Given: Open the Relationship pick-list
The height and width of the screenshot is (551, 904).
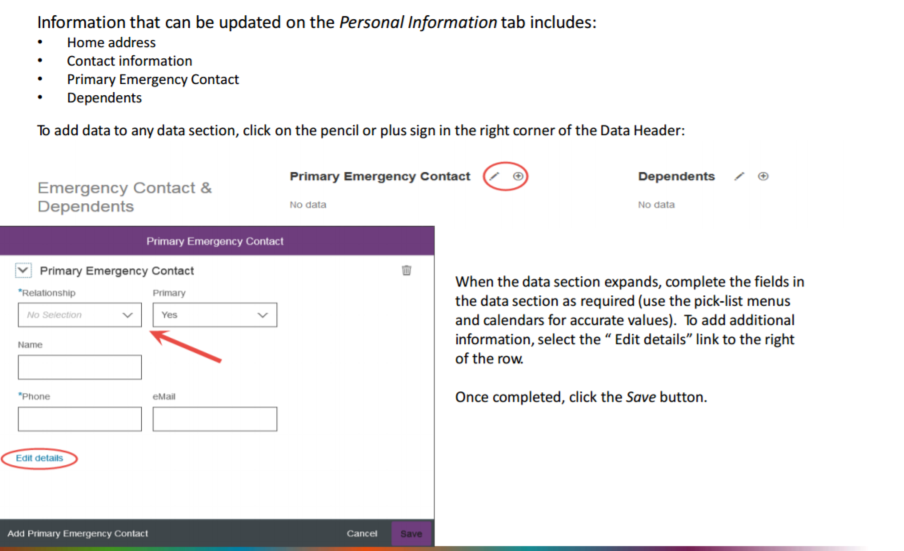Looking at the screenshot, I should [x=80, y=315].
